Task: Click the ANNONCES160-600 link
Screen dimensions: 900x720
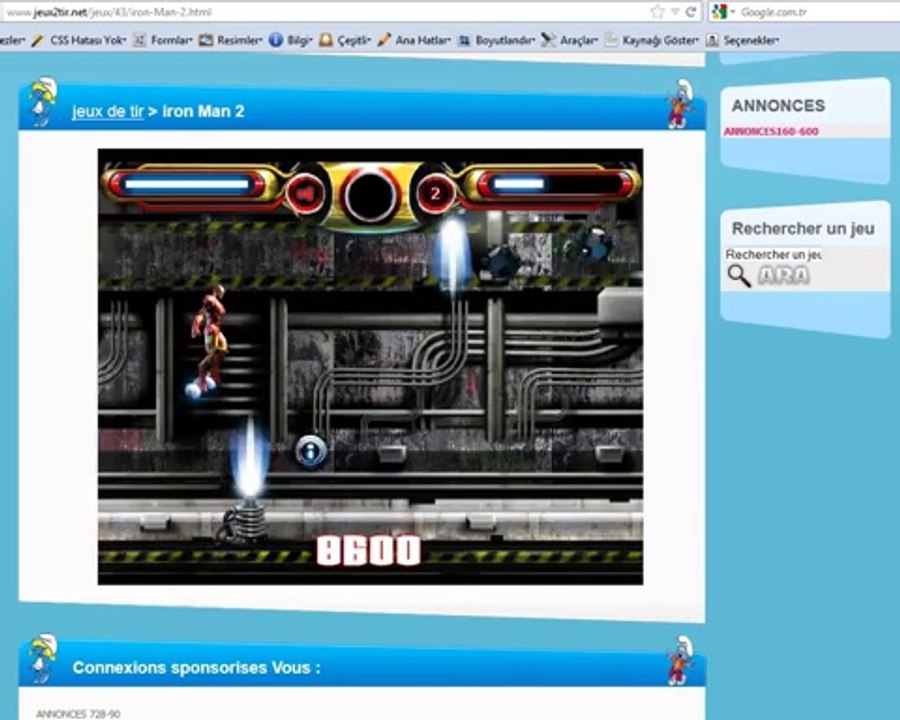Action: [x=771, y=131]
